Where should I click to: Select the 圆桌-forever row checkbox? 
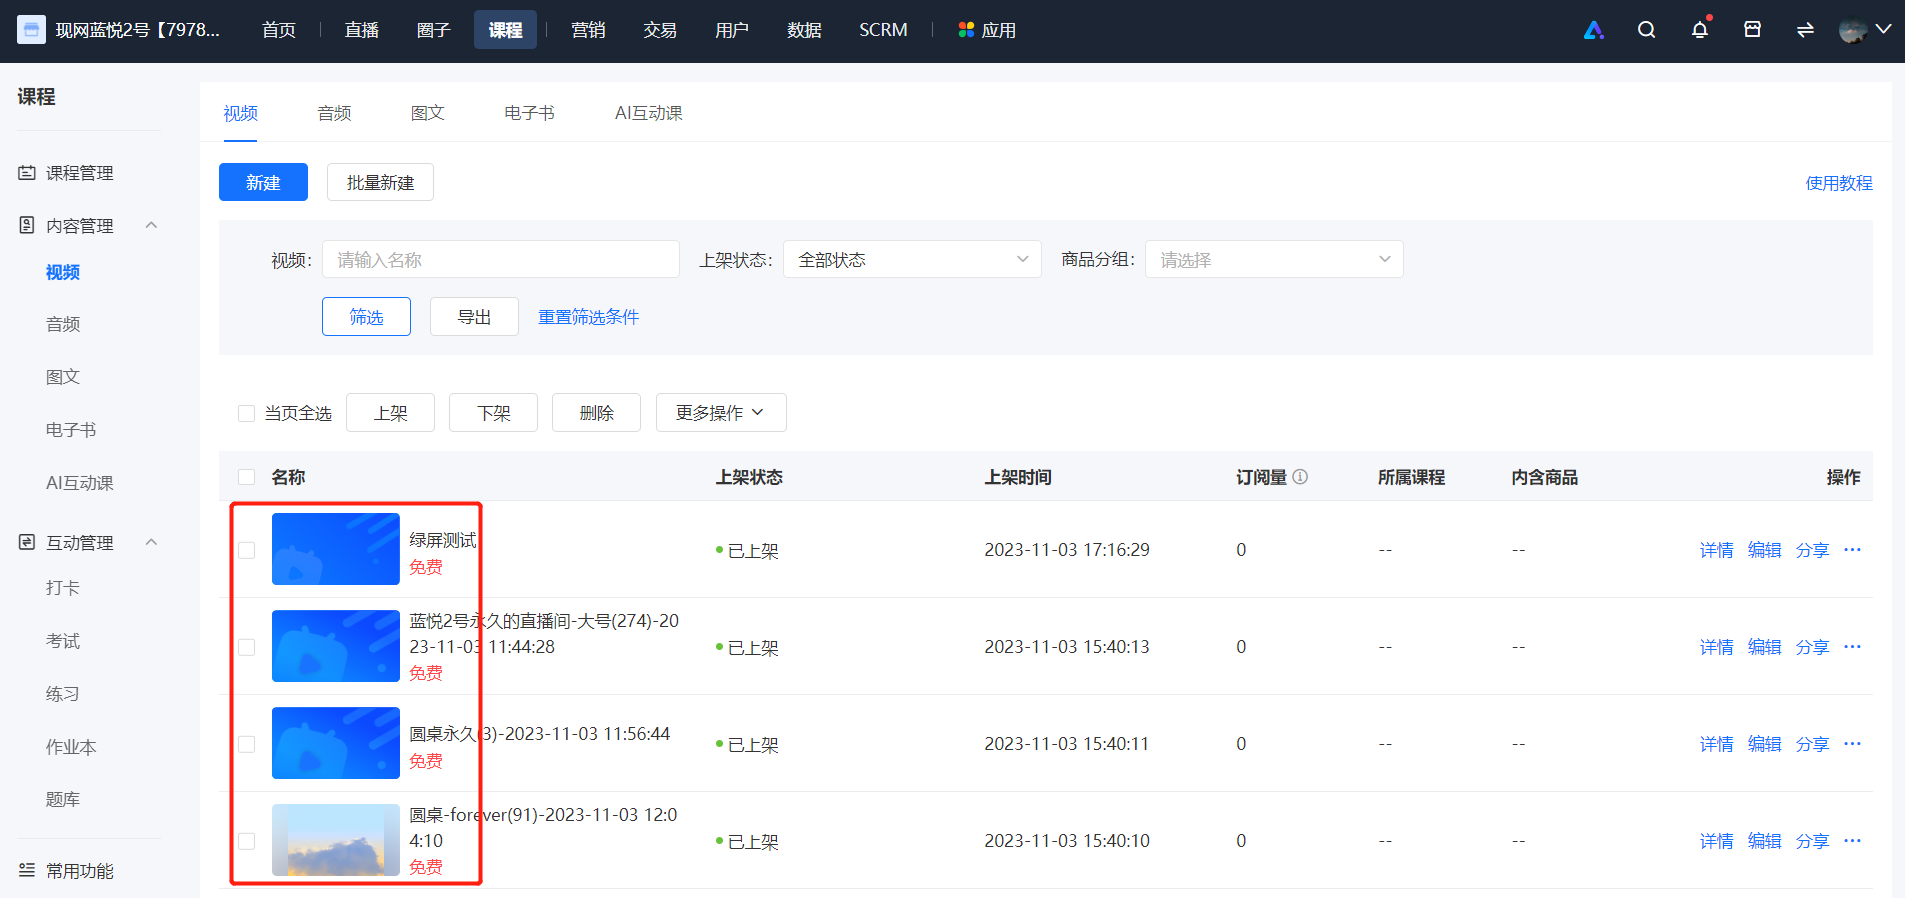(x=246, y=841)
